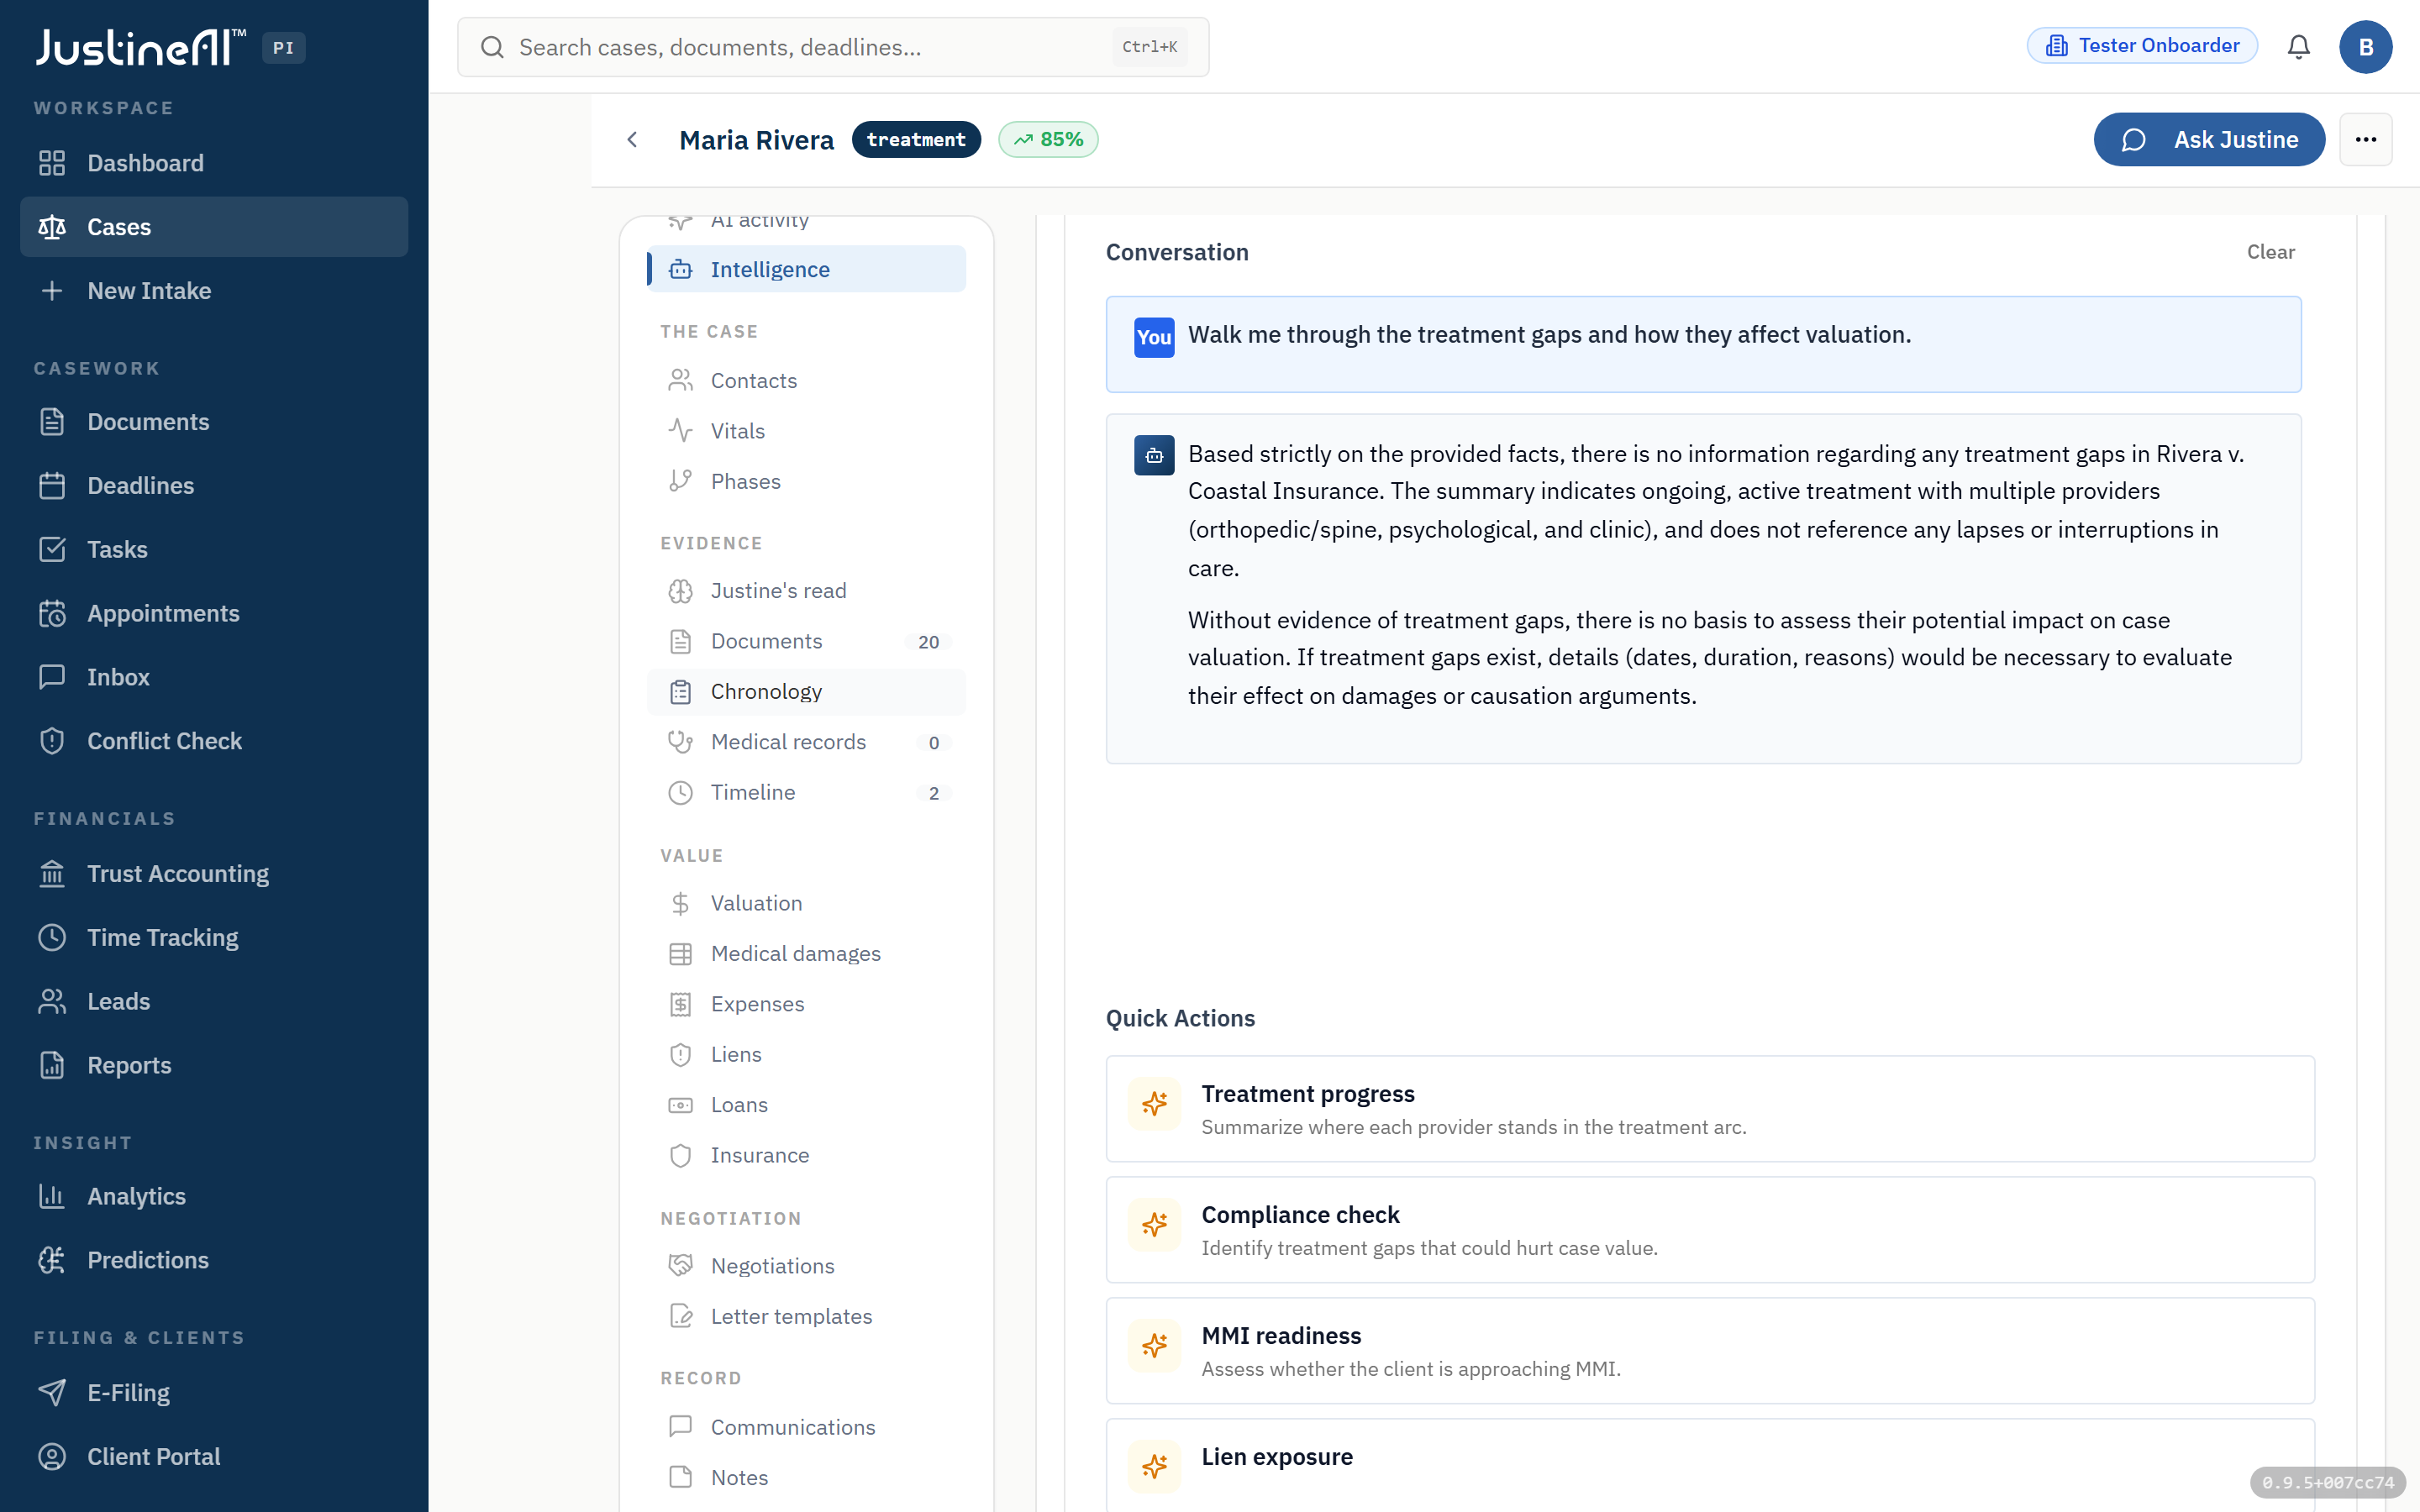The width and height of the screenshot is (2420, 1512).
Task: Click the JustineAI logo
Action: point(140,47)
